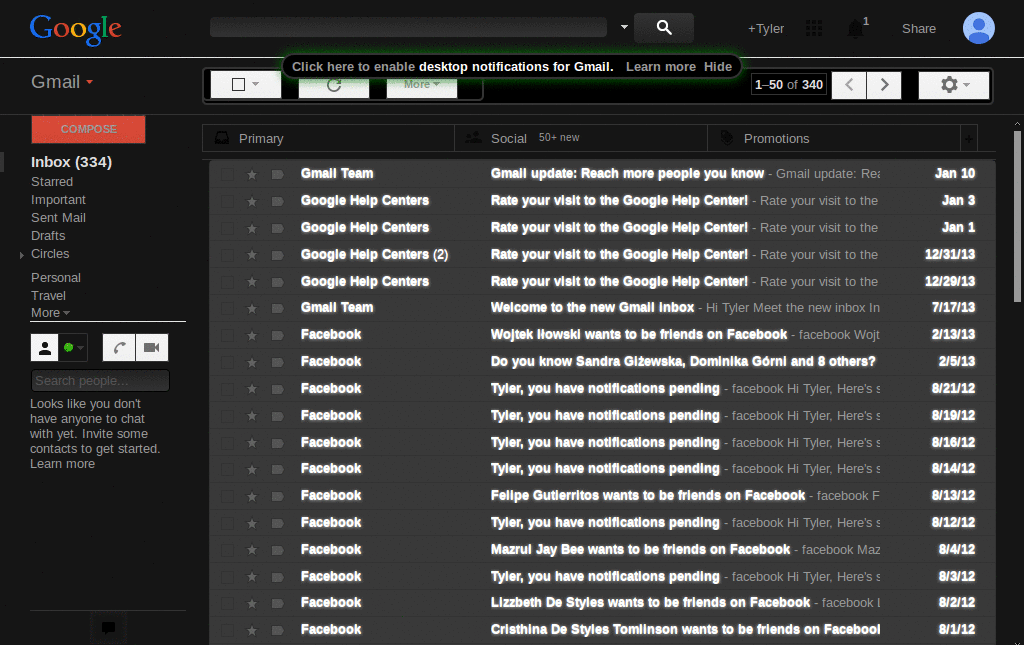Star the Felipe Gutierritos friend request email
This screenshot has height=645, width=1024.
click(251, 496)
